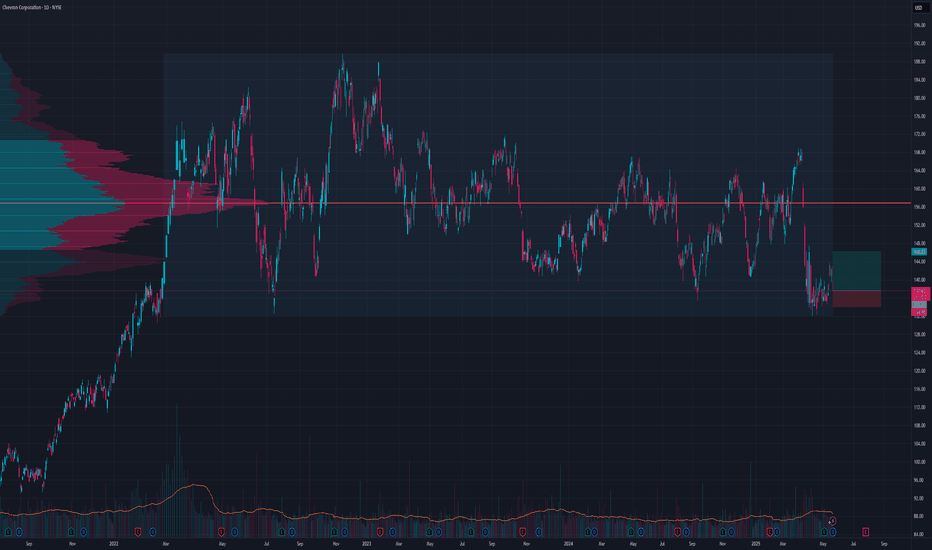Click the lightning icon at latest volume bar
Screen dimensions: 932x550
point(833,521)
